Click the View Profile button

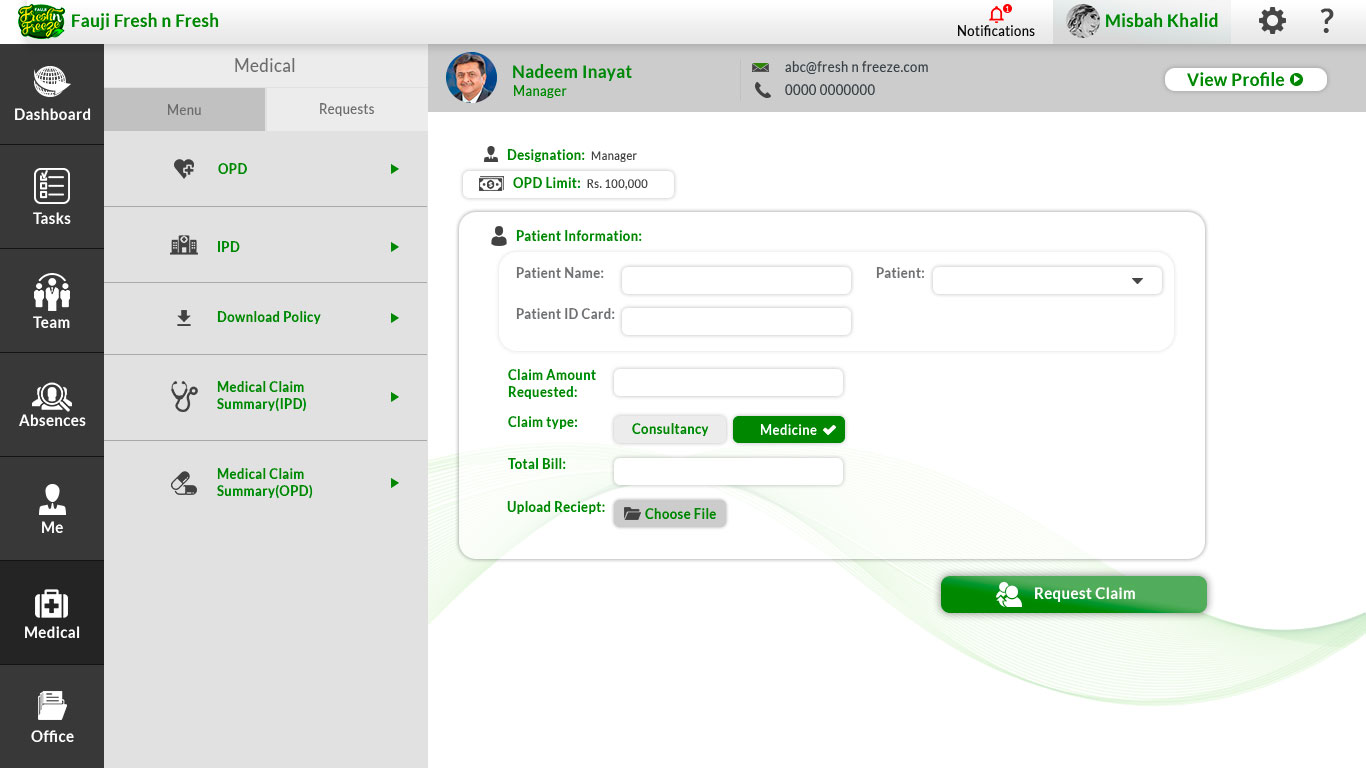[1245, 80]
